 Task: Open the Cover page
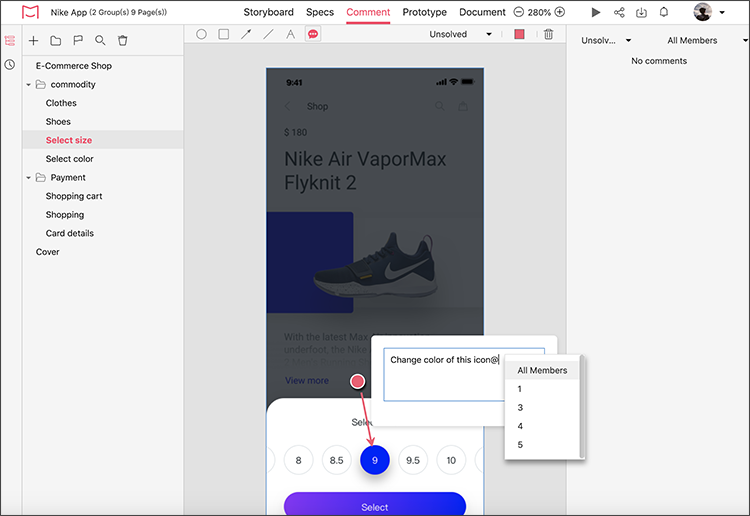(48, 252)
